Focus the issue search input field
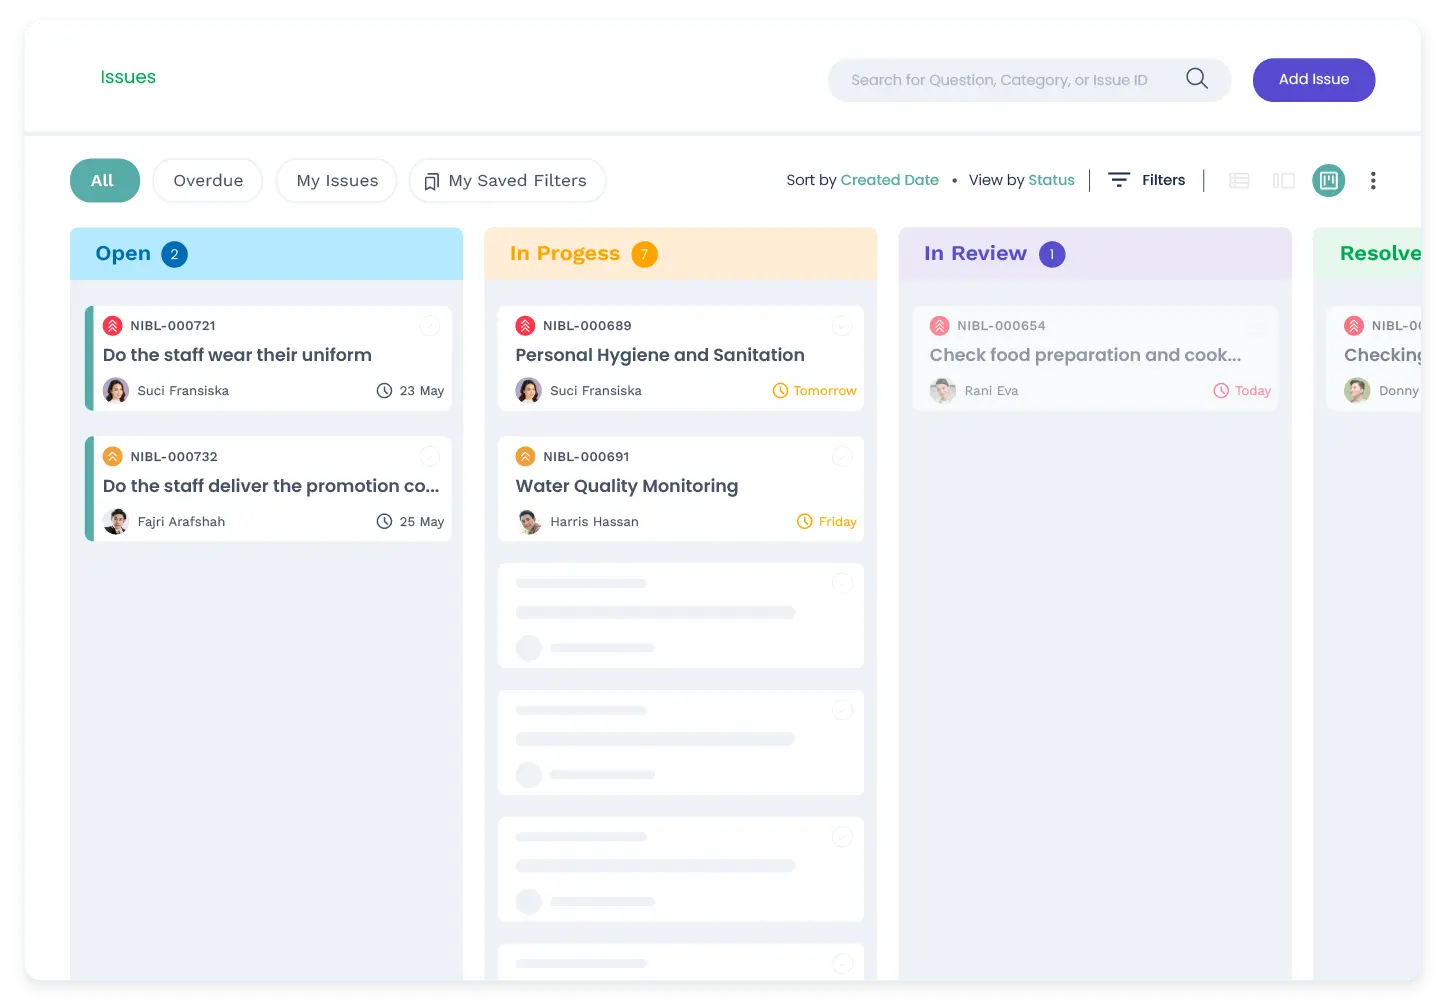Image resolution: width=1446 pixels, height=1001 pixels. point(1000,80)
